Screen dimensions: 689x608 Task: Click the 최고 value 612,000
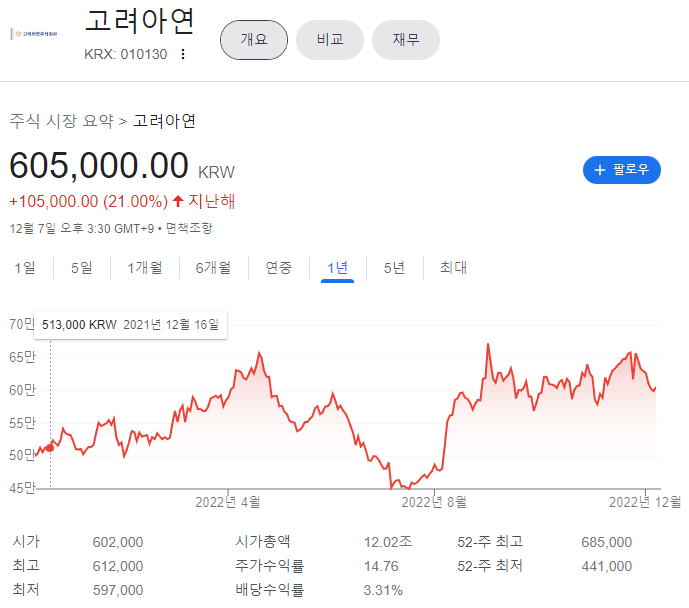118,566
